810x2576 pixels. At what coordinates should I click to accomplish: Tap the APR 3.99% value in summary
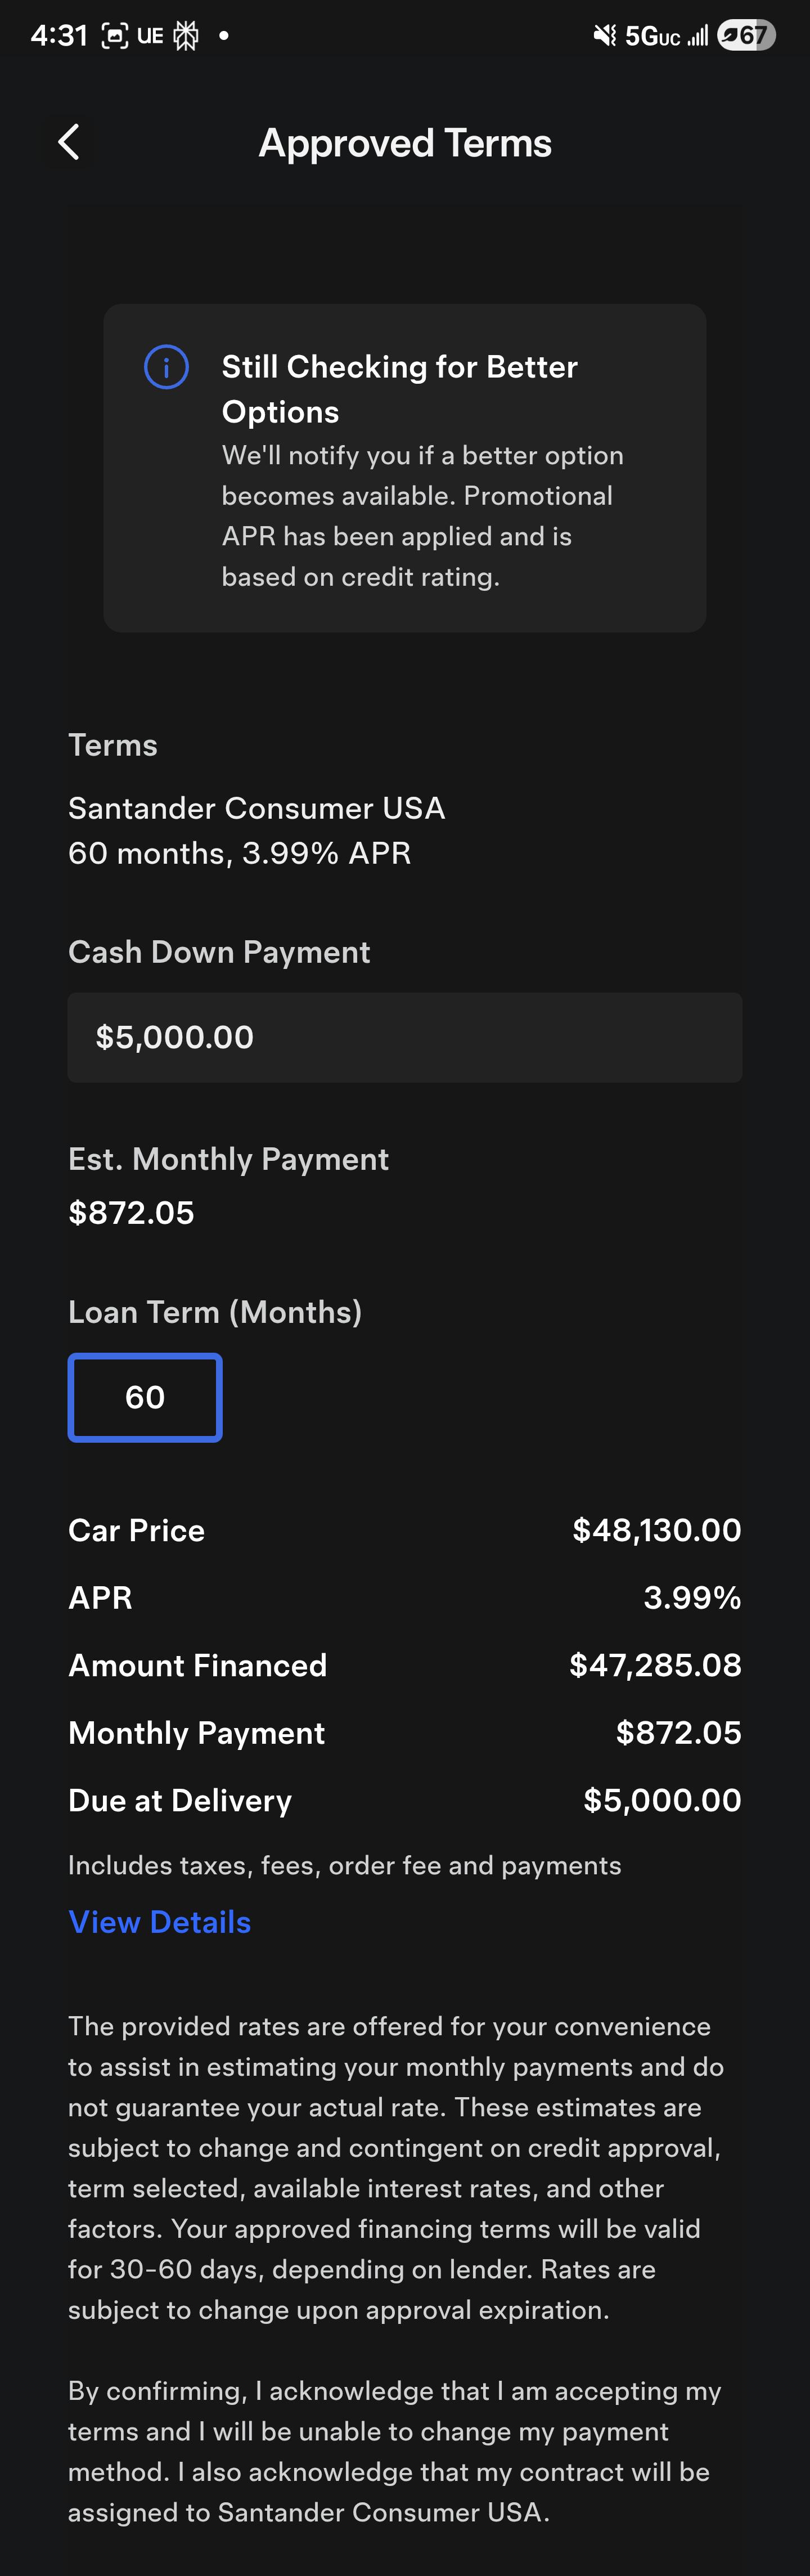(692, 1597)
